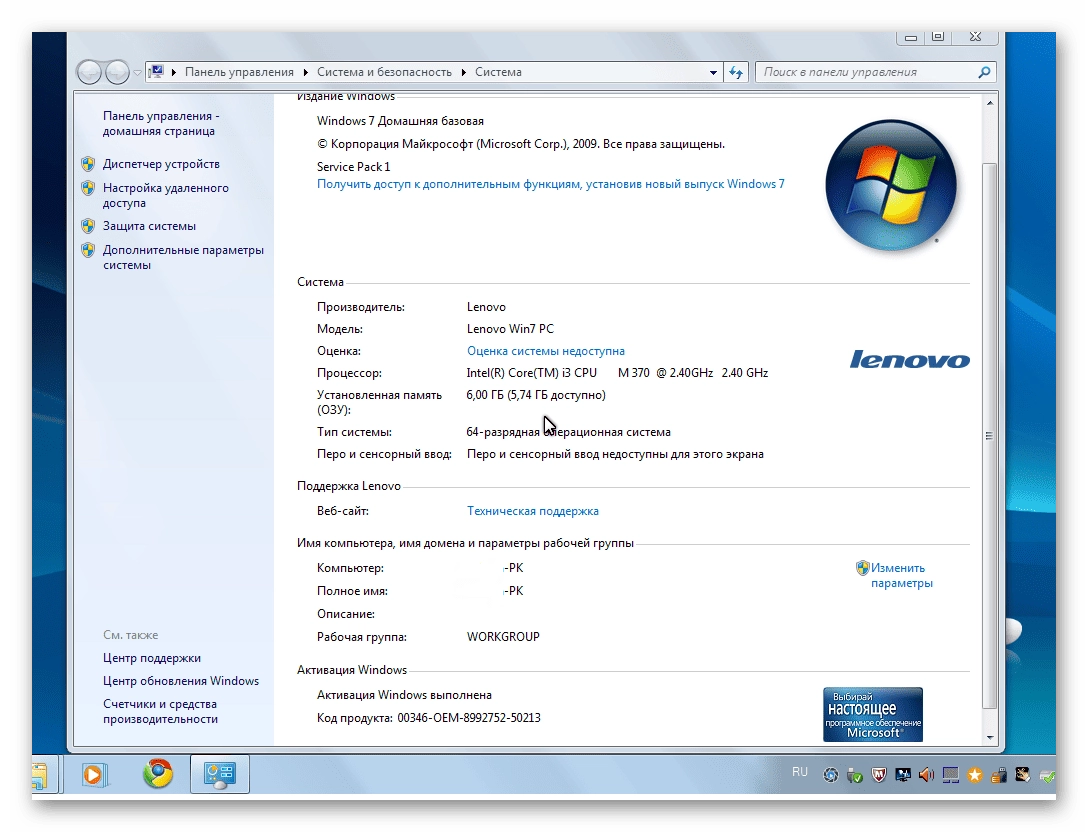Open Настройка удаленного доступа

(166, 195)
